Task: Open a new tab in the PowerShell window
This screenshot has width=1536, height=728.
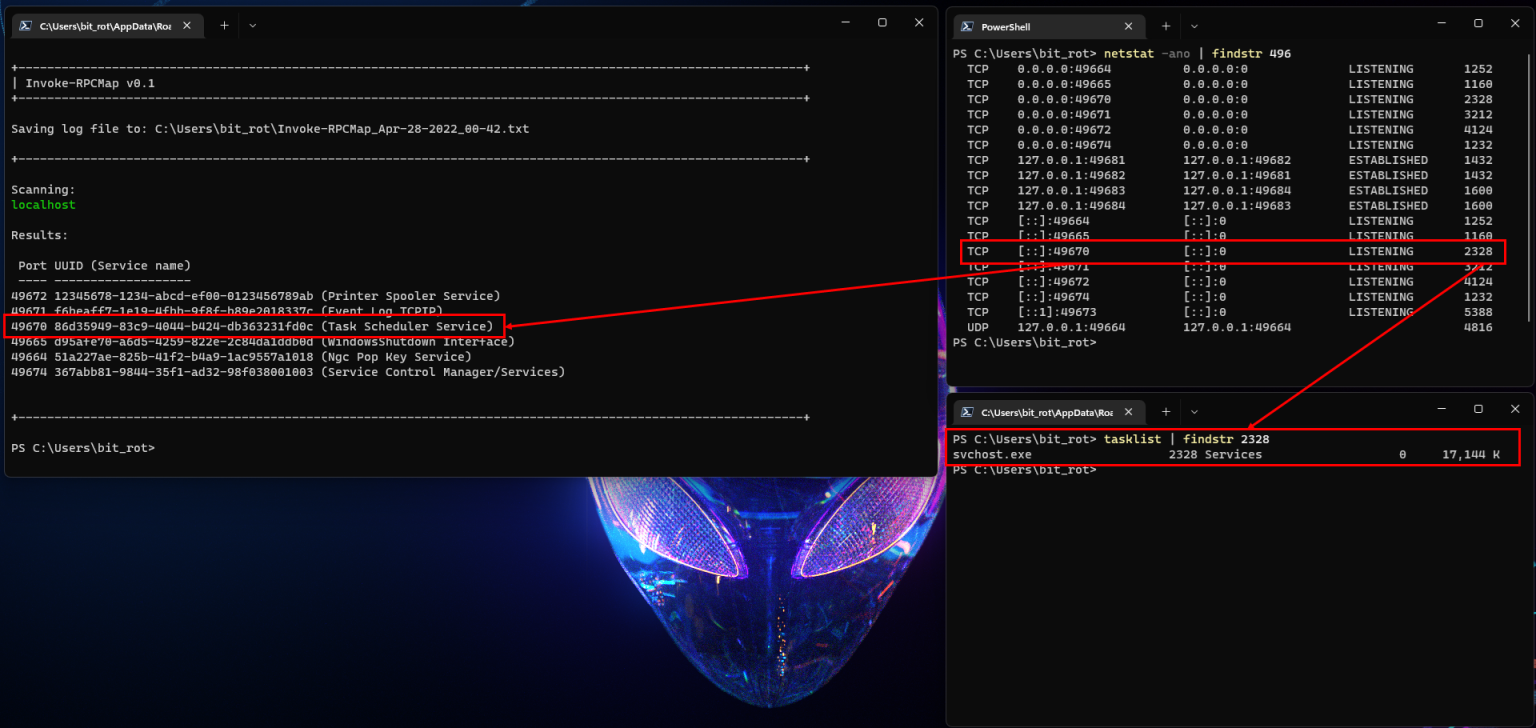Action: coord(1166,26)
